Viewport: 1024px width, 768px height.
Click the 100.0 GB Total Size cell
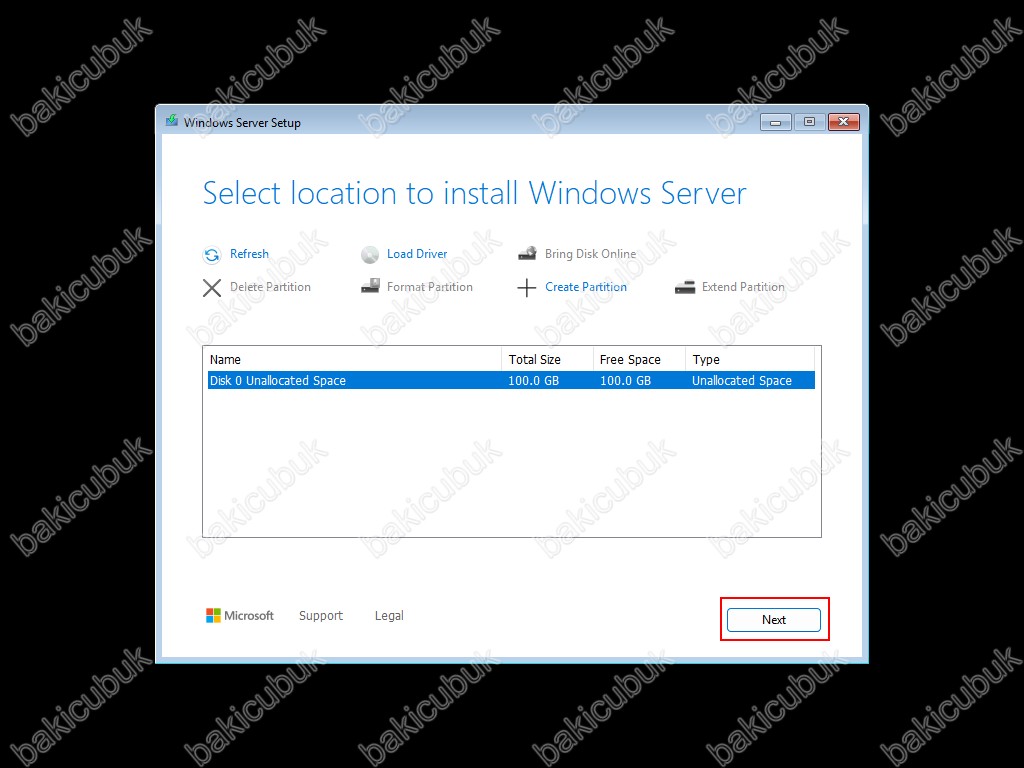click(x=534, y=380)
